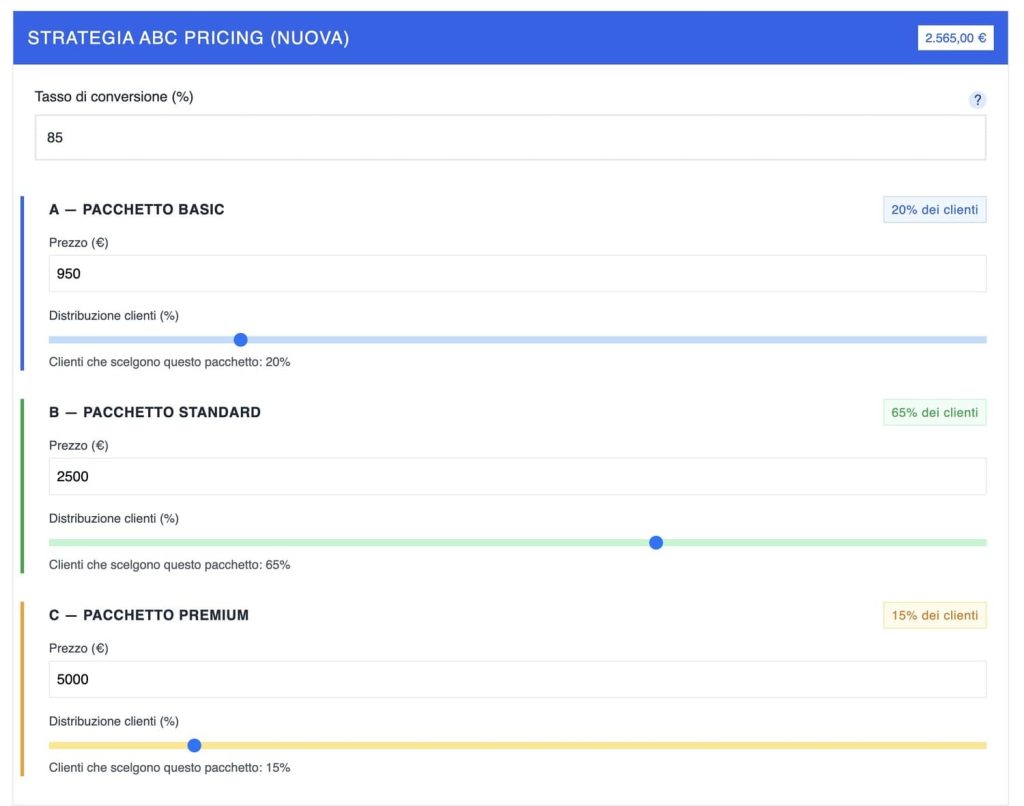Click the 15% dei clienti badge

(934, 615)
